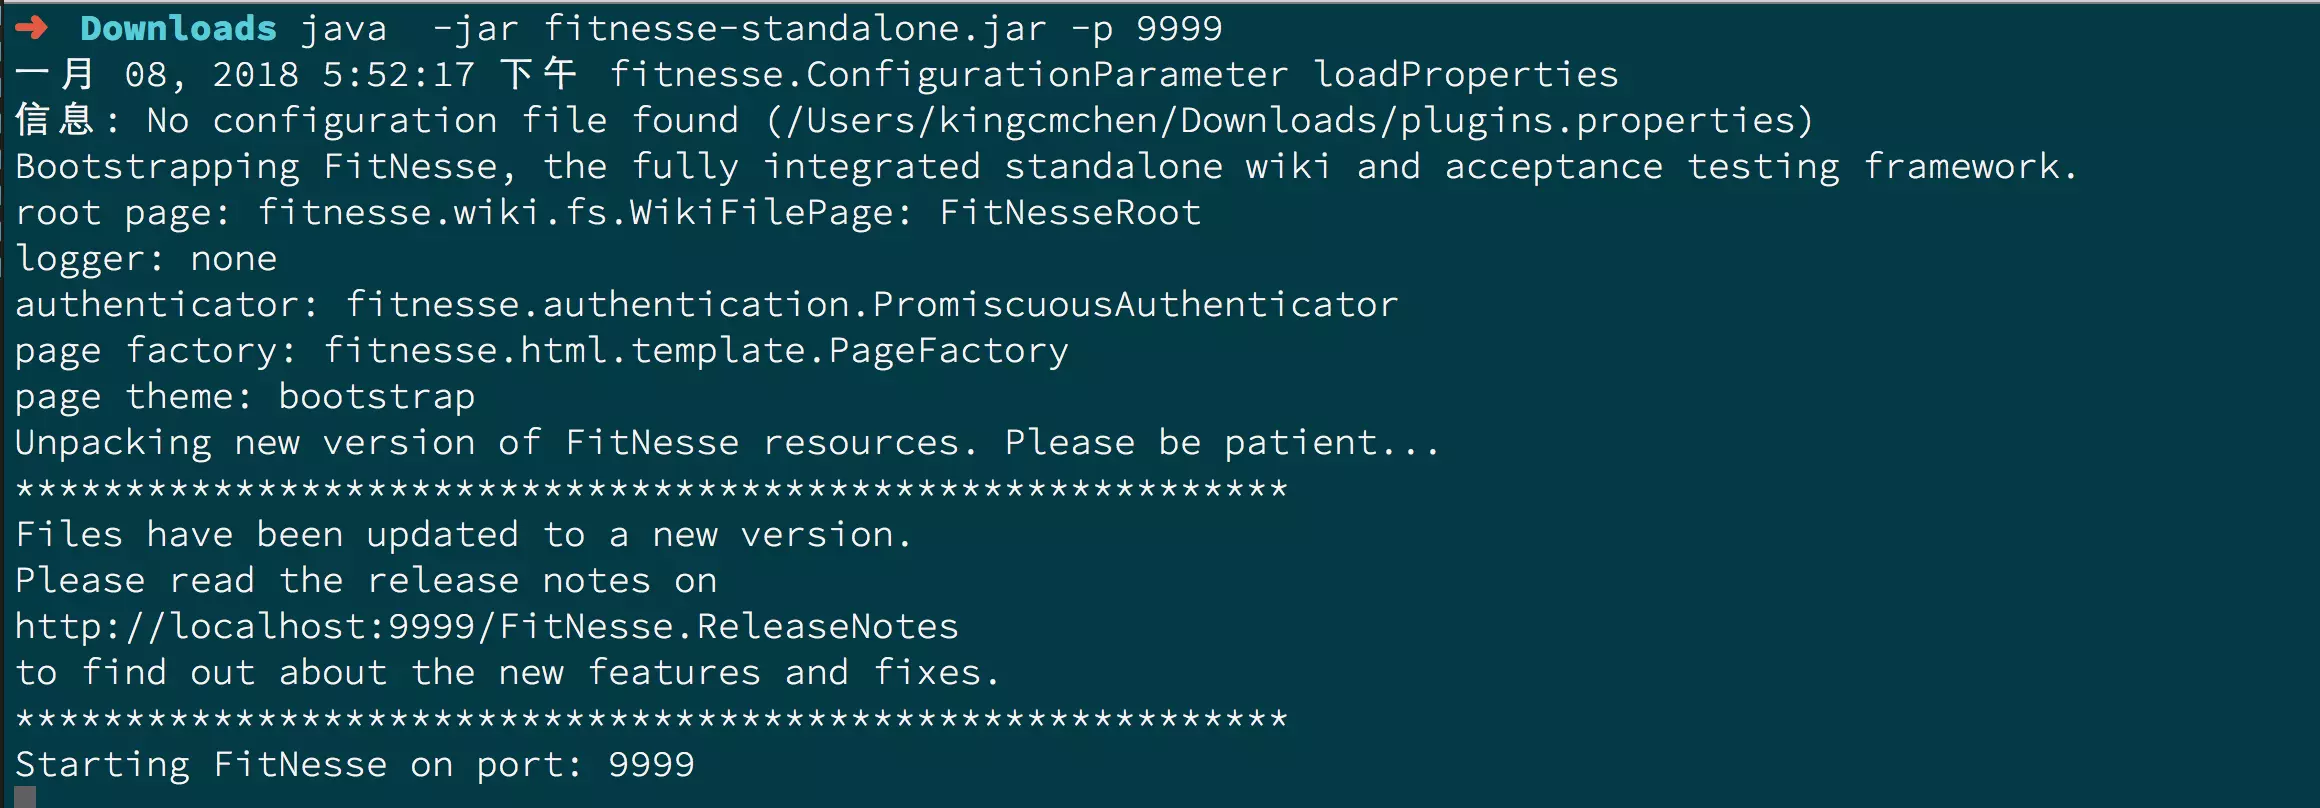
Task: Click the localhost:9999 FitNesse.ReleaseNotes URL
Action: (487, 626)
